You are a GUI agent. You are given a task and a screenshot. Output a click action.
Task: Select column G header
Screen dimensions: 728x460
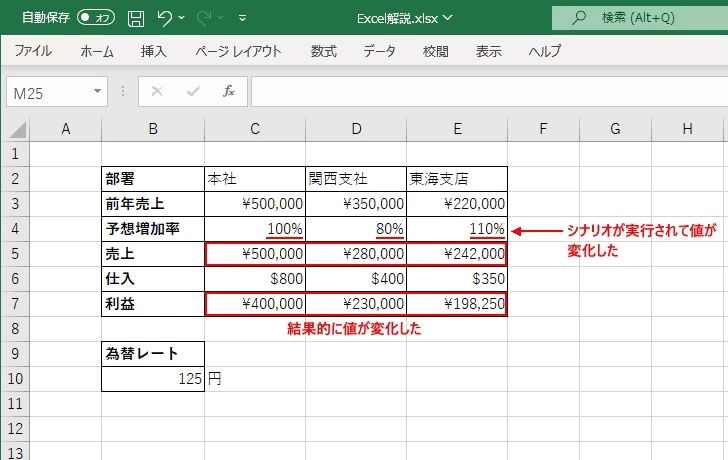point(616,129)
